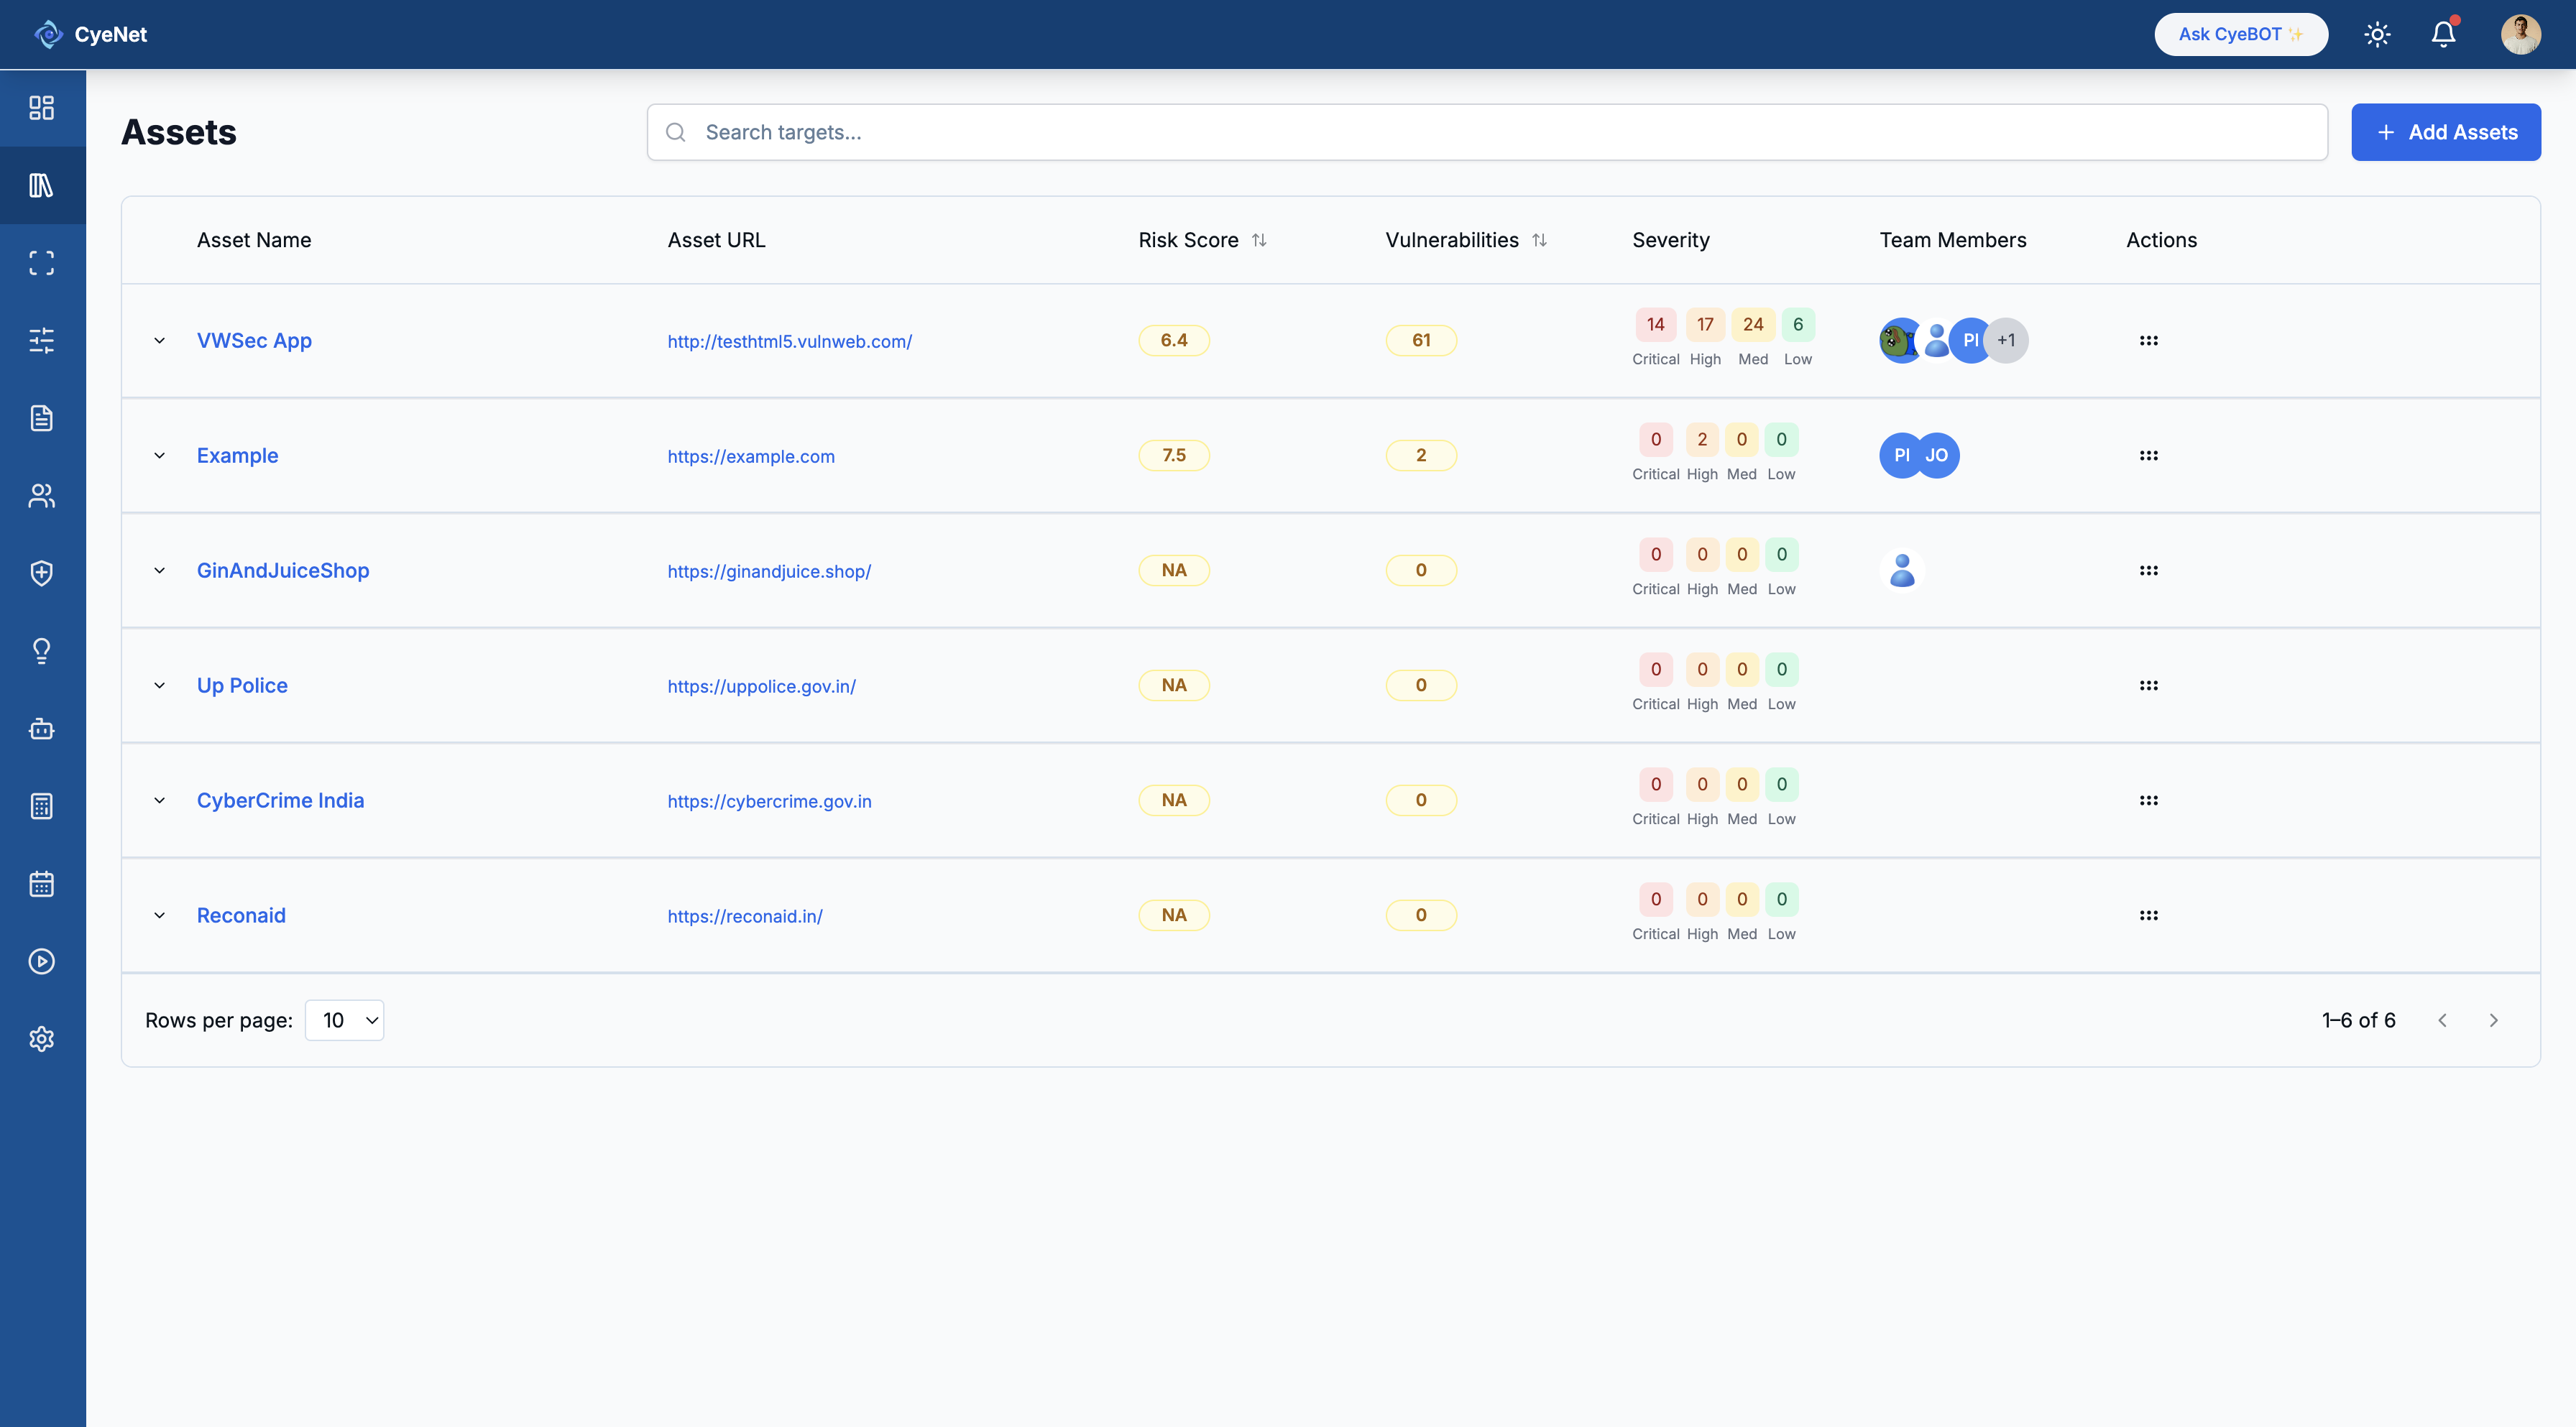Open the team members icon in sidebar
The image size is (2576, 1427).
coord(42,495)
